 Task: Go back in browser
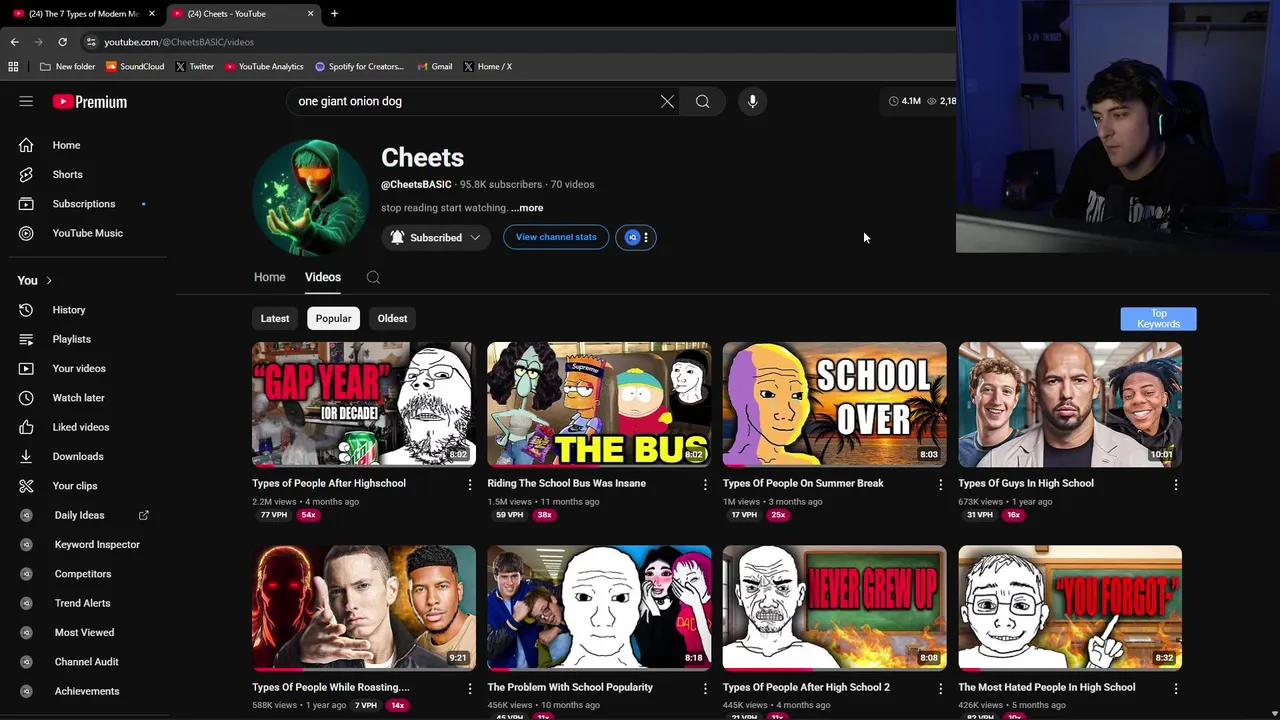point(14,42)
